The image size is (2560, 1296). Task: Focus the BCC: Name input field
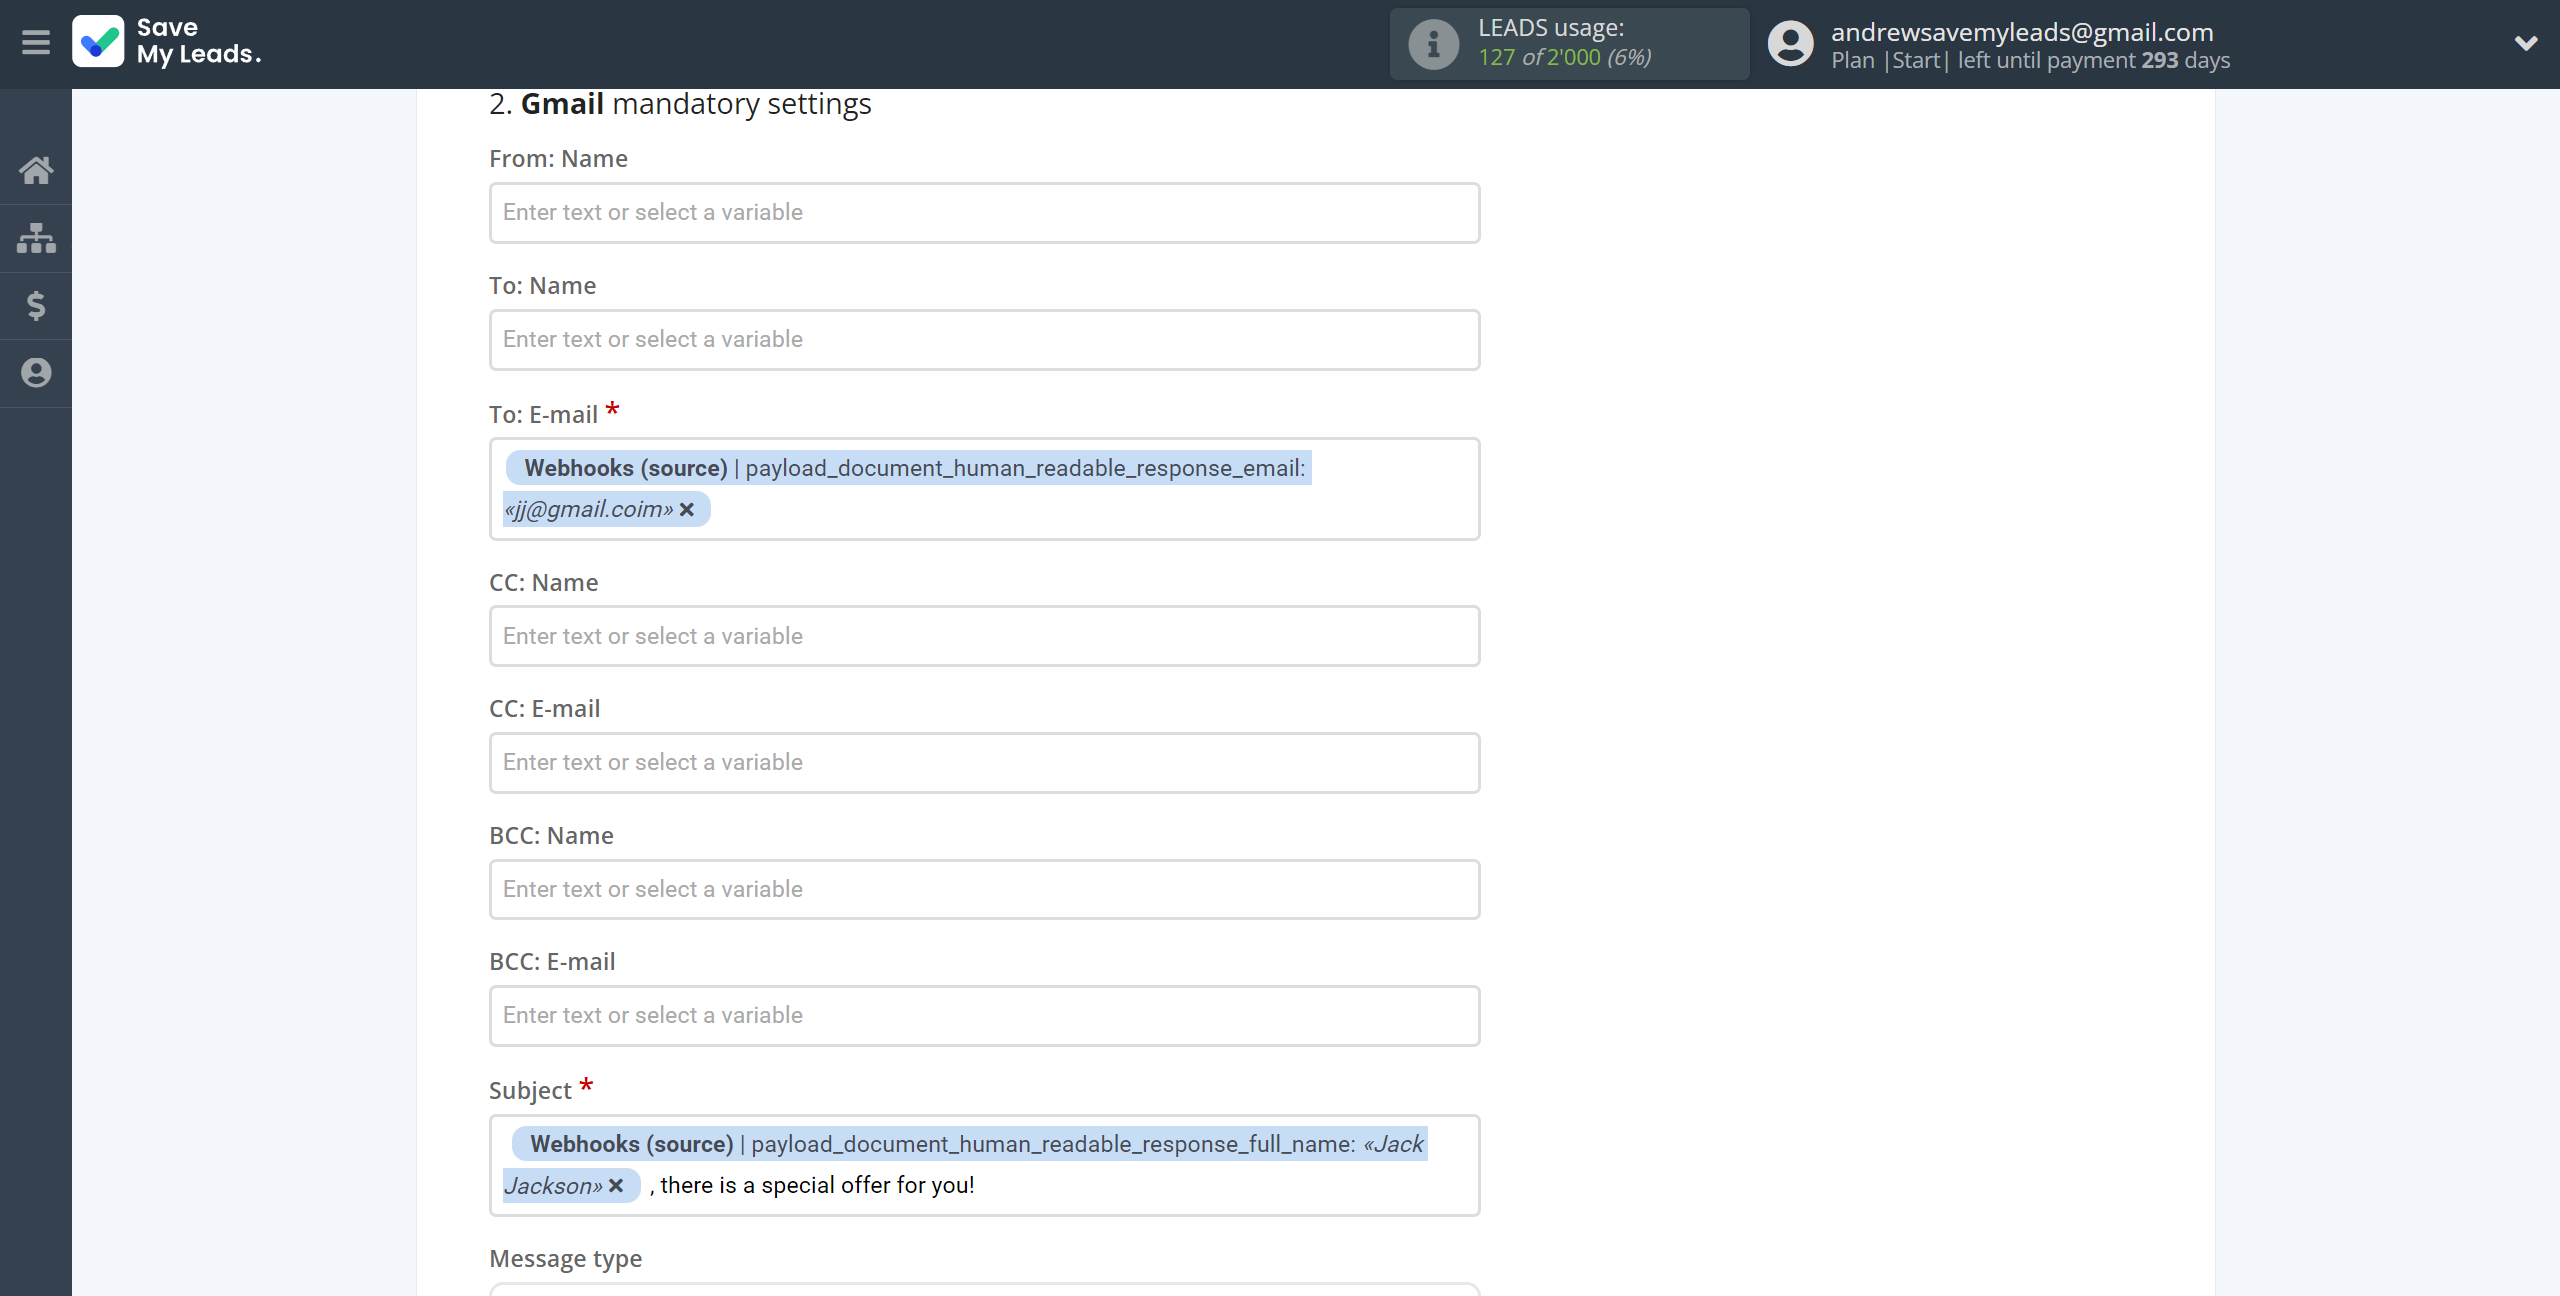984,890
